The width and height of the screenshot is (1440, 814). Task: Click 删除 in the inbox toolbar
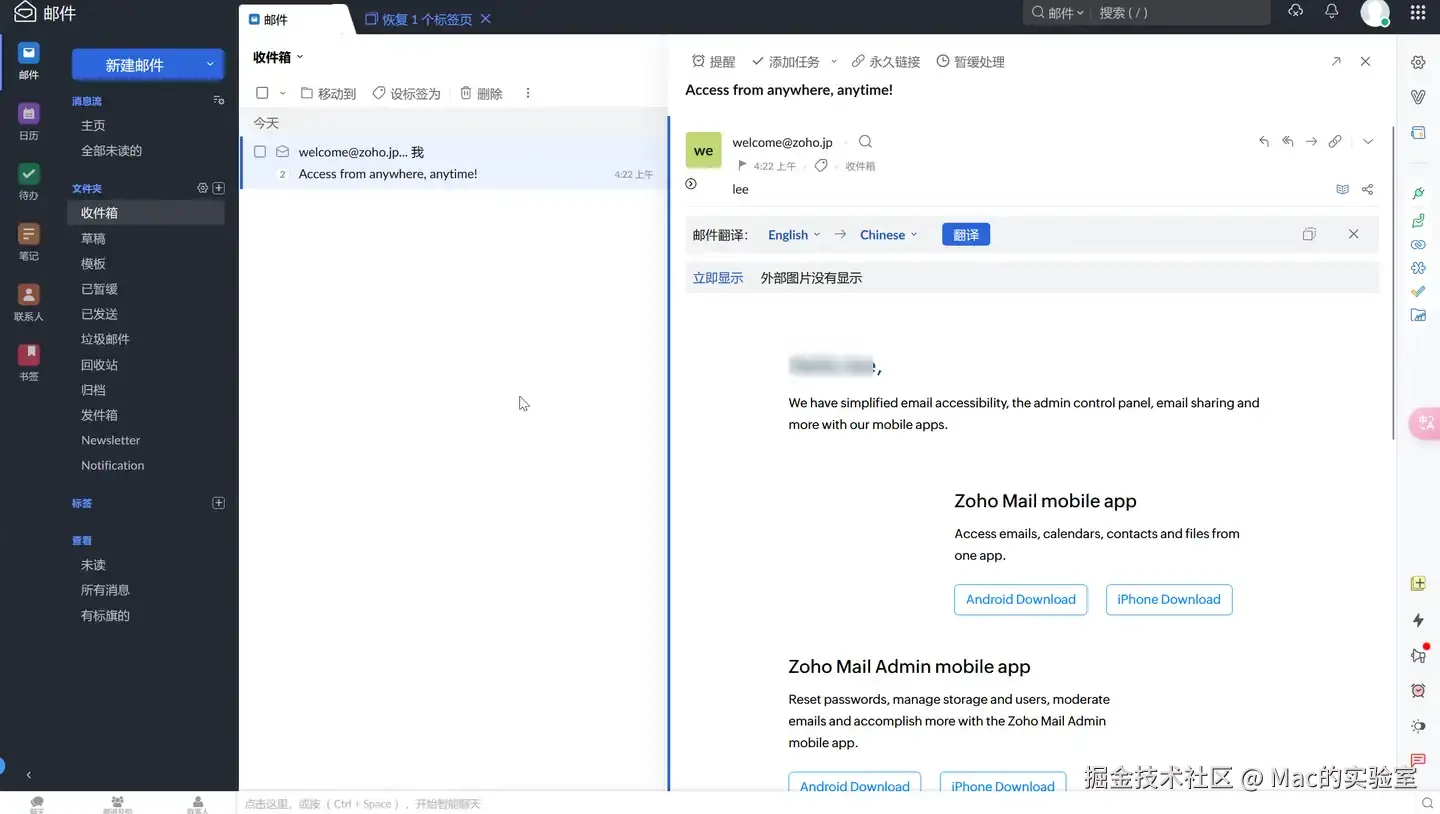pyautogui.click(x=481, y=93)
